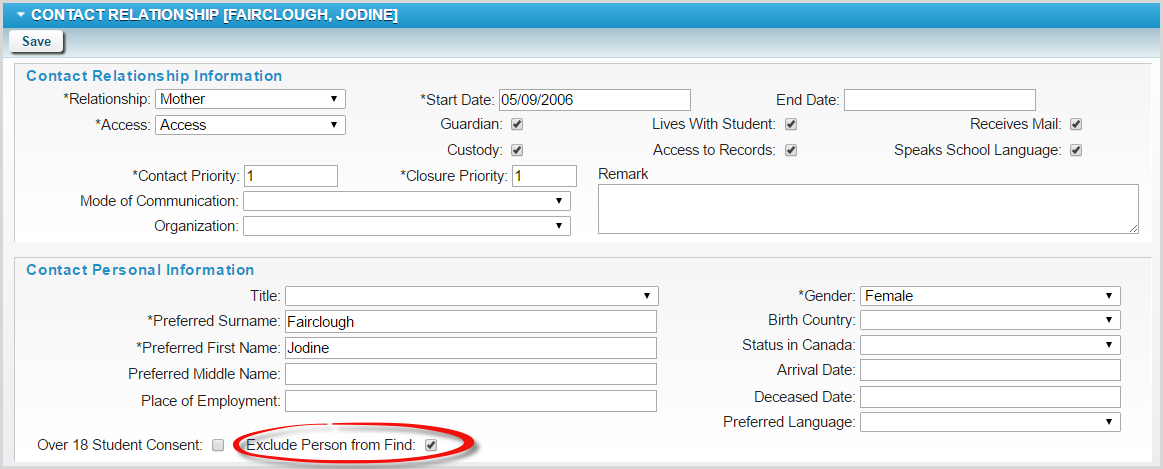Toggle Receives Mail checkbox
Image resolution: width=1163 pixels, height=469 pixels.
(1076, 125)
